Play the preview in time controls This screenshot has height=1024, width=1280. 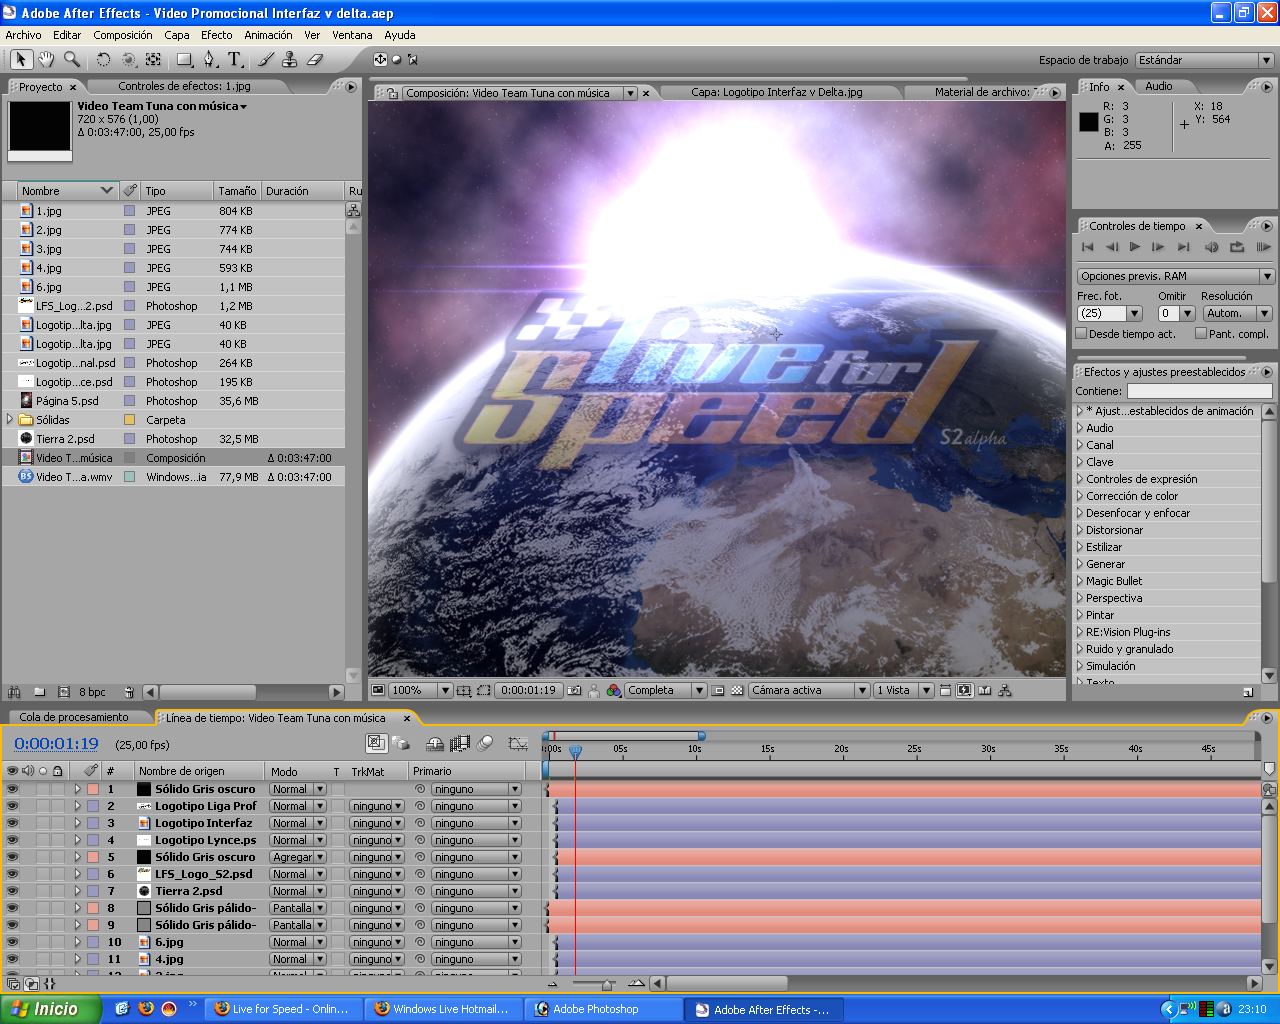pos(1135,247)
